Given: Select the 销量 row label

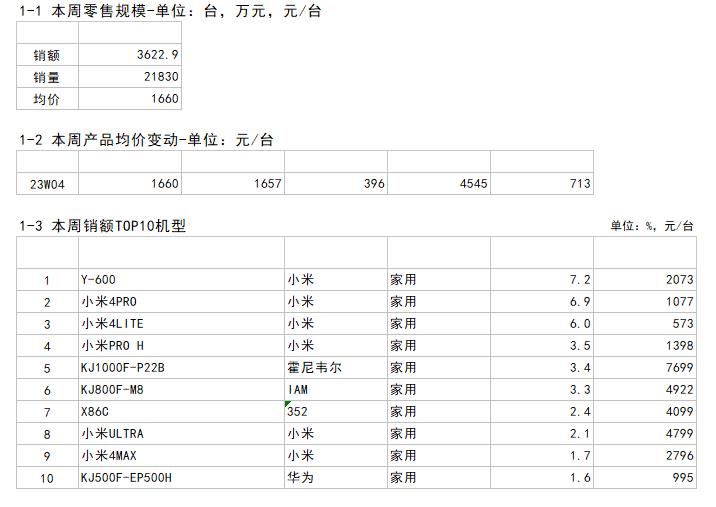Looking at the screenshot, I should 47,77.
